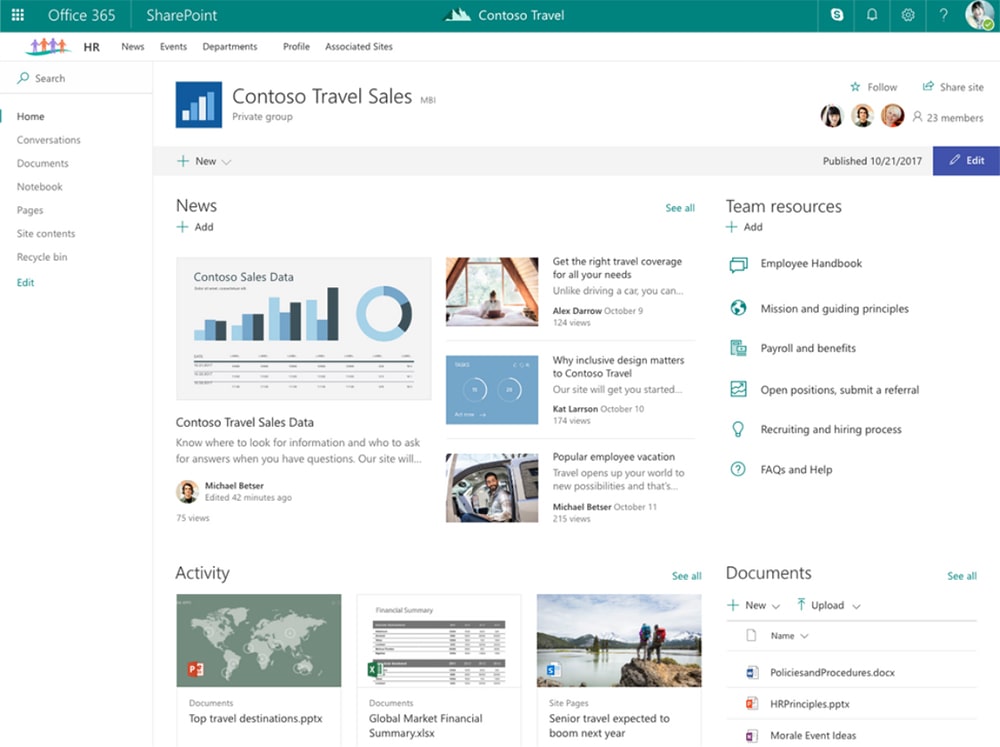The width and height of the screenshot is (1000, 747).
Task: Open Profile in the top navigation
Action: click(297, 47)
